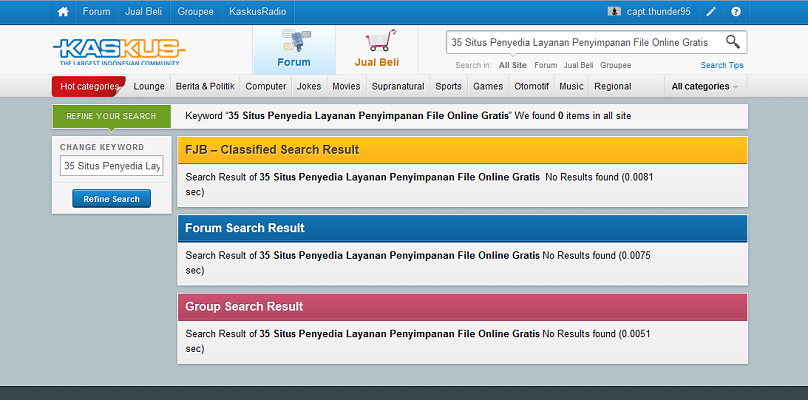Open the Sports category
808x400 pixels.
[x=448, y=87]
